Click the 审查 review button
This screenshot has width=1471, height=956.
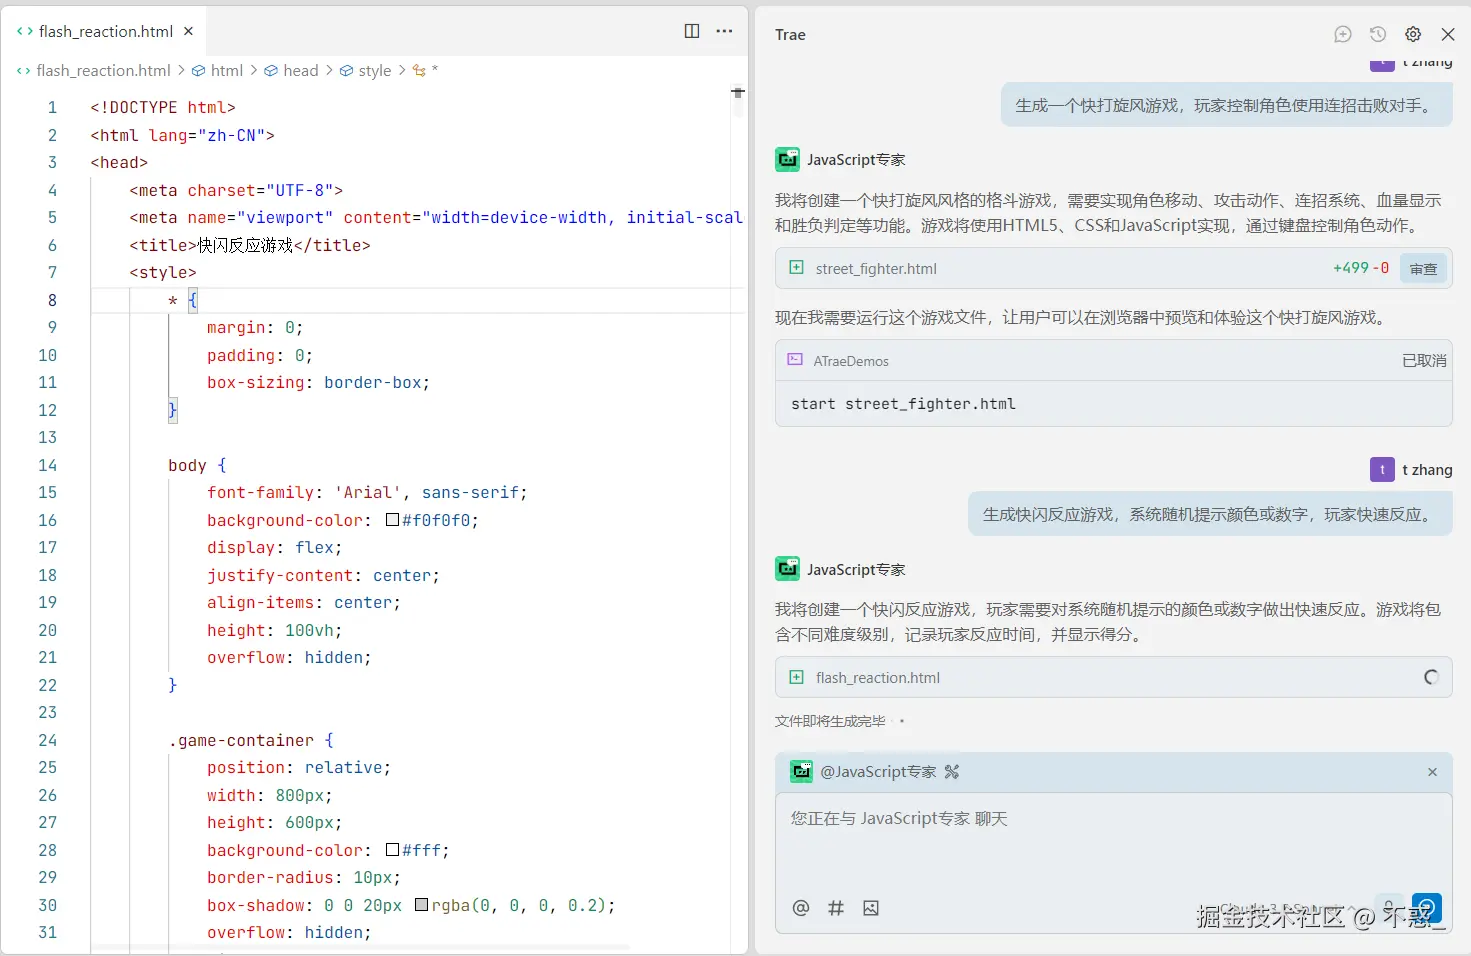1423,268
